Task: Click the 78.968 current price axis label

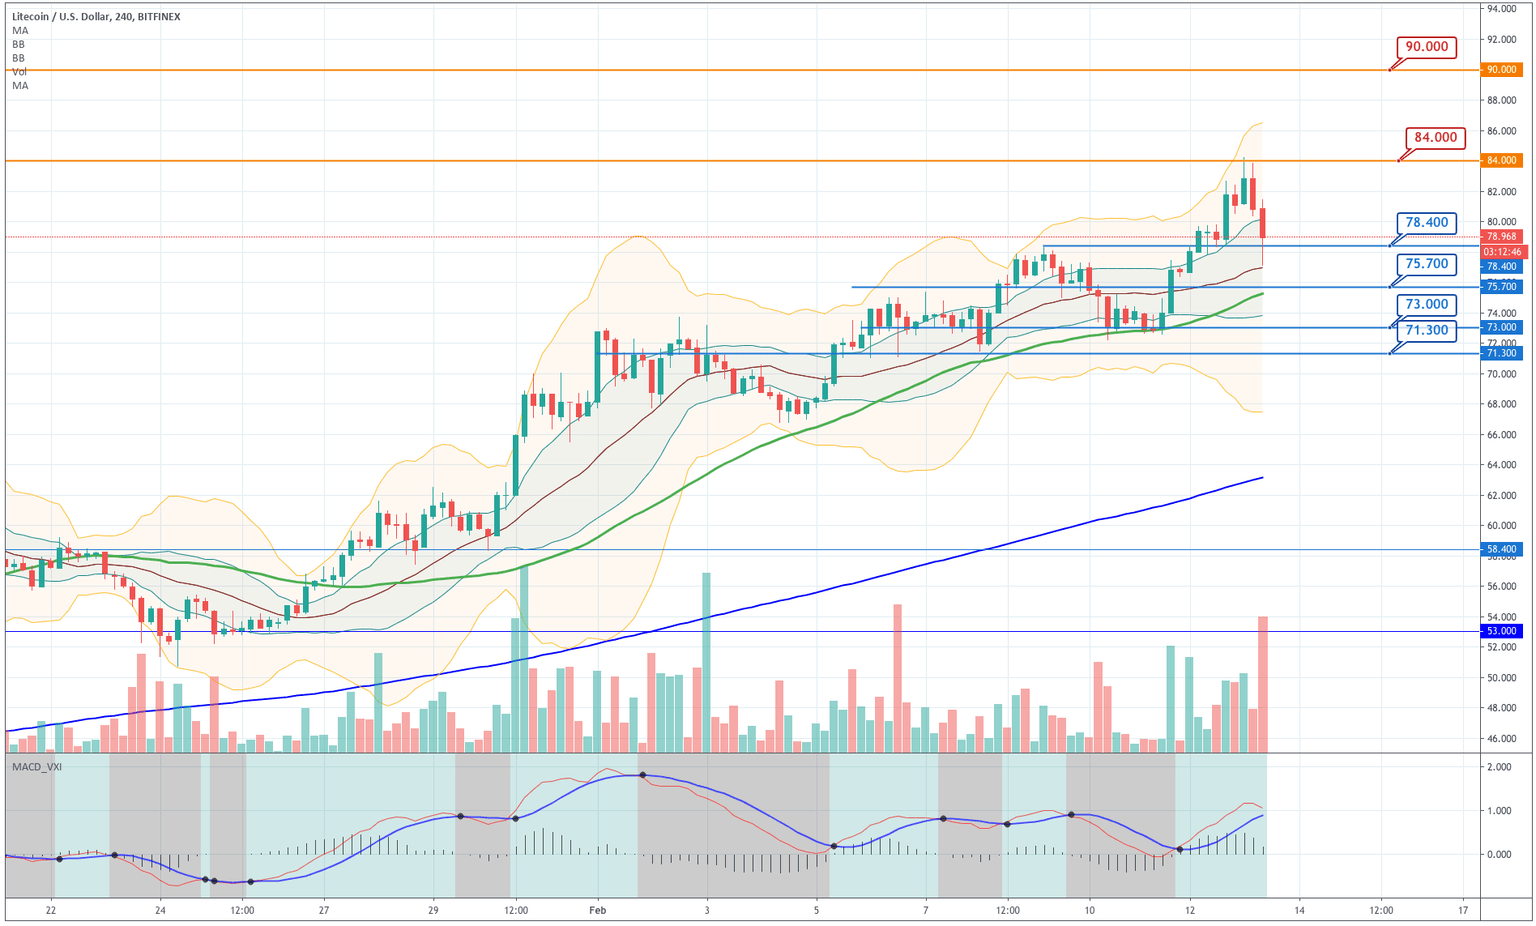Action: click(1501, 236)
